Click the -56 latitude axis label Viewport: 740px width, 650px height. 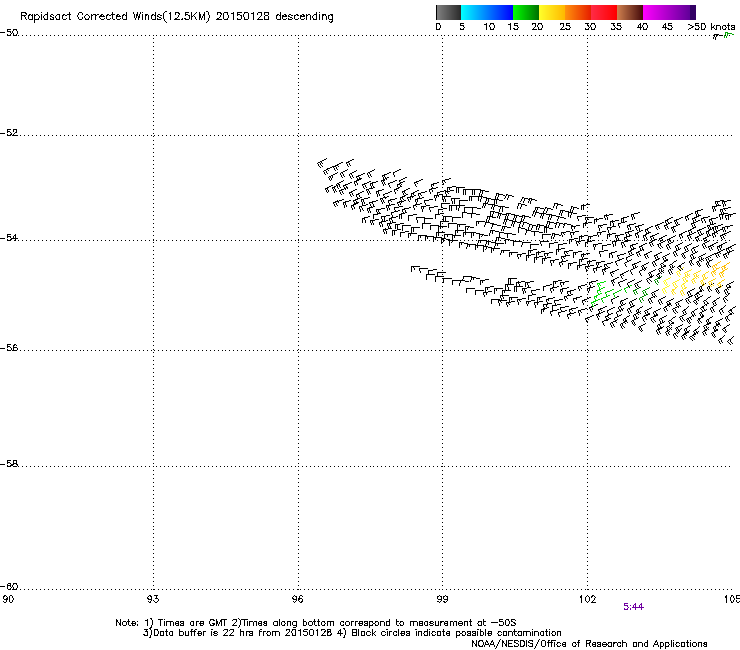click(x=9, y=347)
